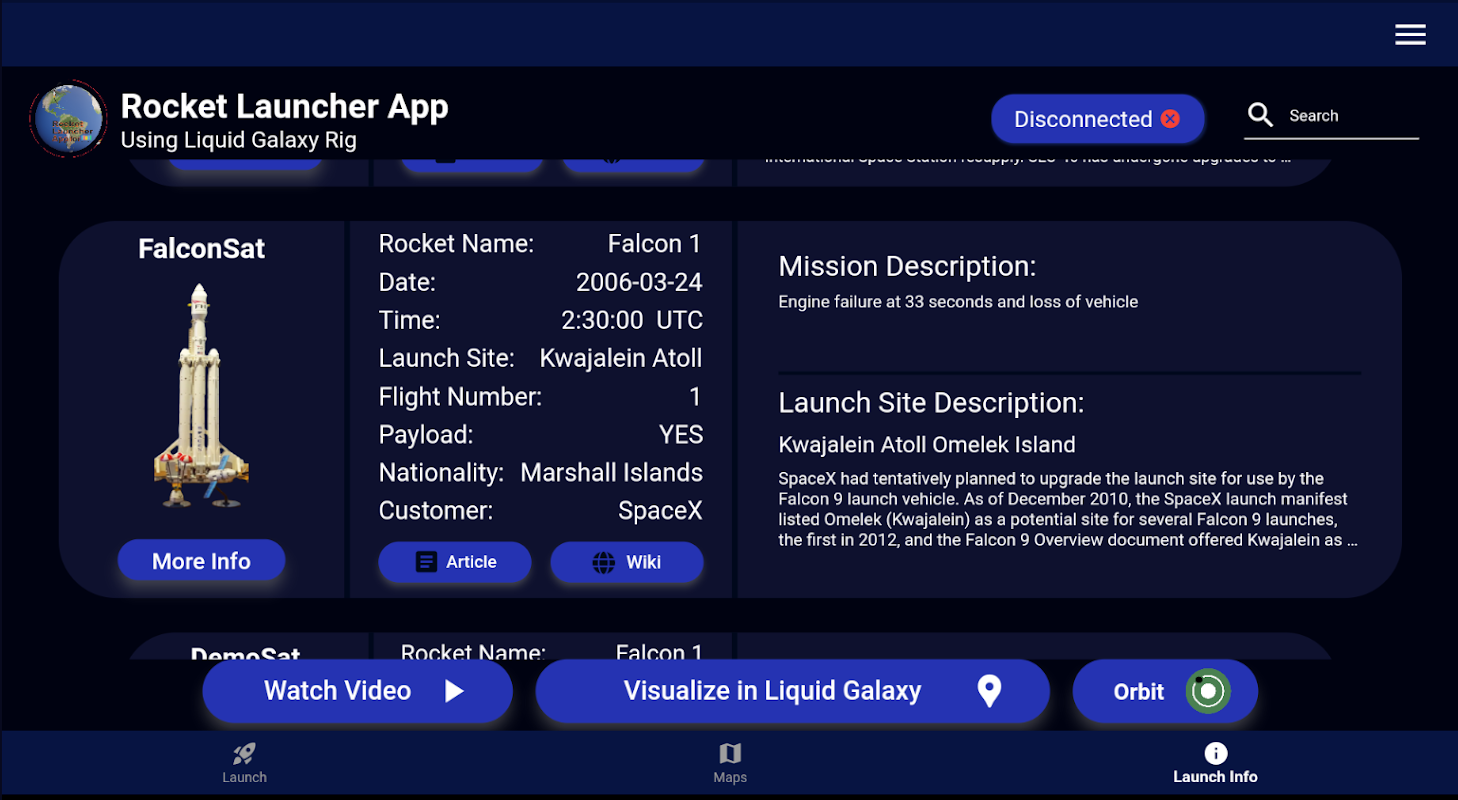This screenshot has height=800, width=1458.
Task: Click the Visualize in Liquid Galaxy button
Action: [792, 691]
